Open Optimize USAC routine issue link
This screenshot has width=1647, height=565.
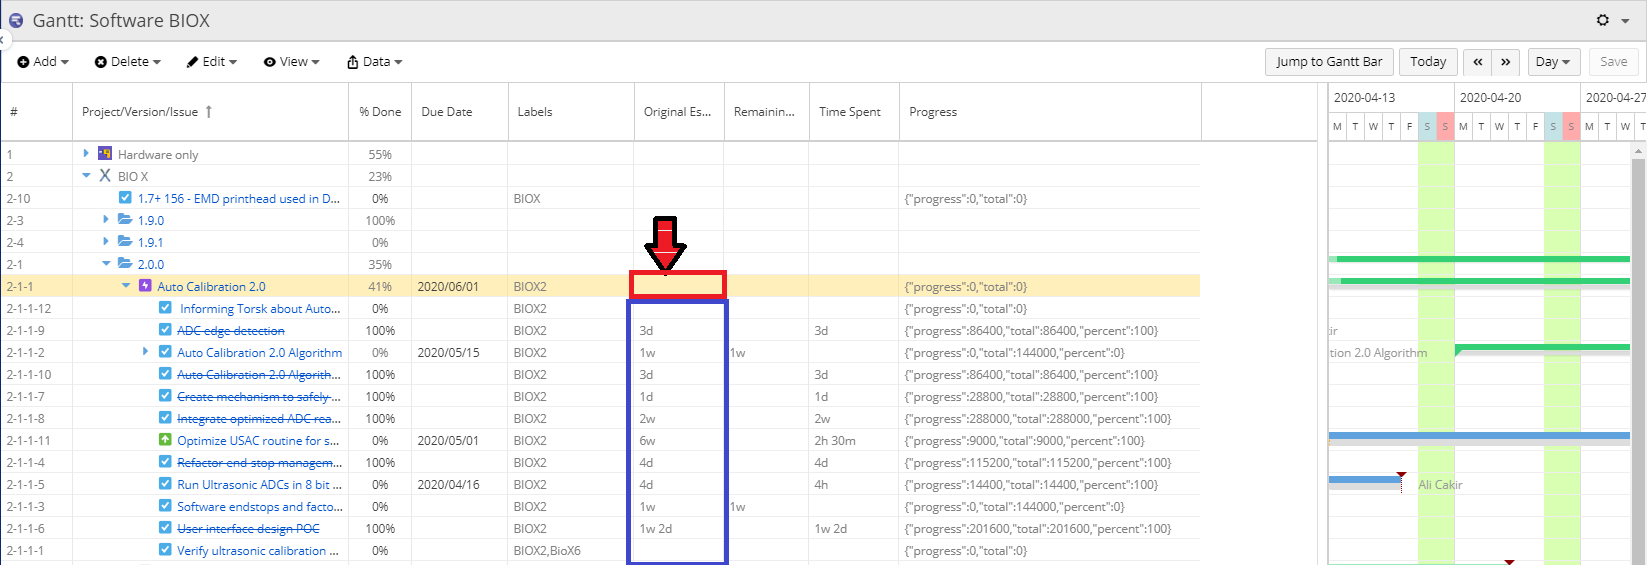coord(258,440)
